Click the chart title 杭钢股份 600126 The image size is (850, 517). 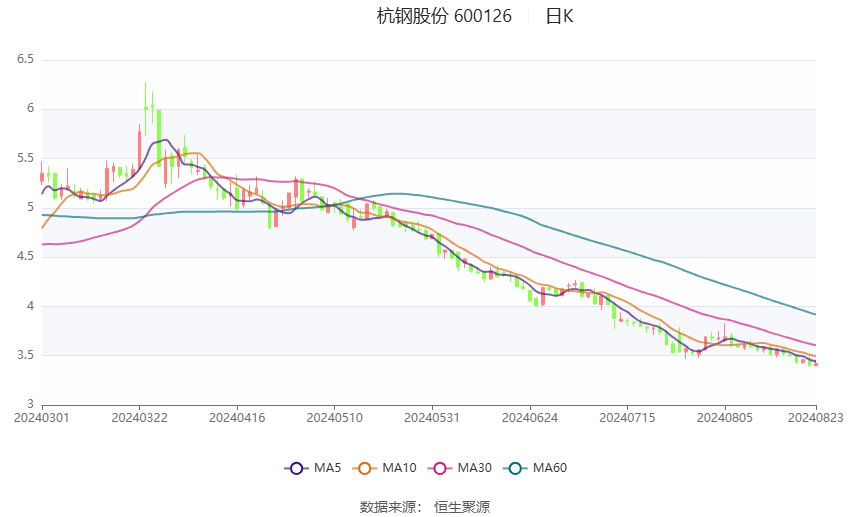444,16
